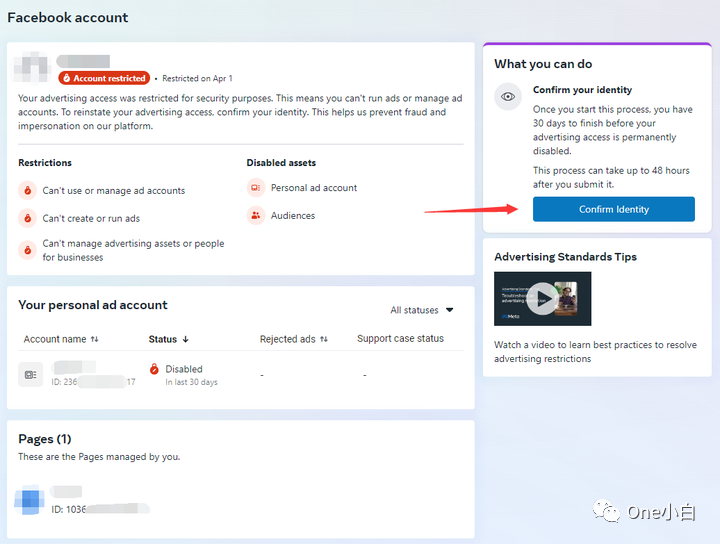Click the Your personal ad account heading

tap(93, 305)
